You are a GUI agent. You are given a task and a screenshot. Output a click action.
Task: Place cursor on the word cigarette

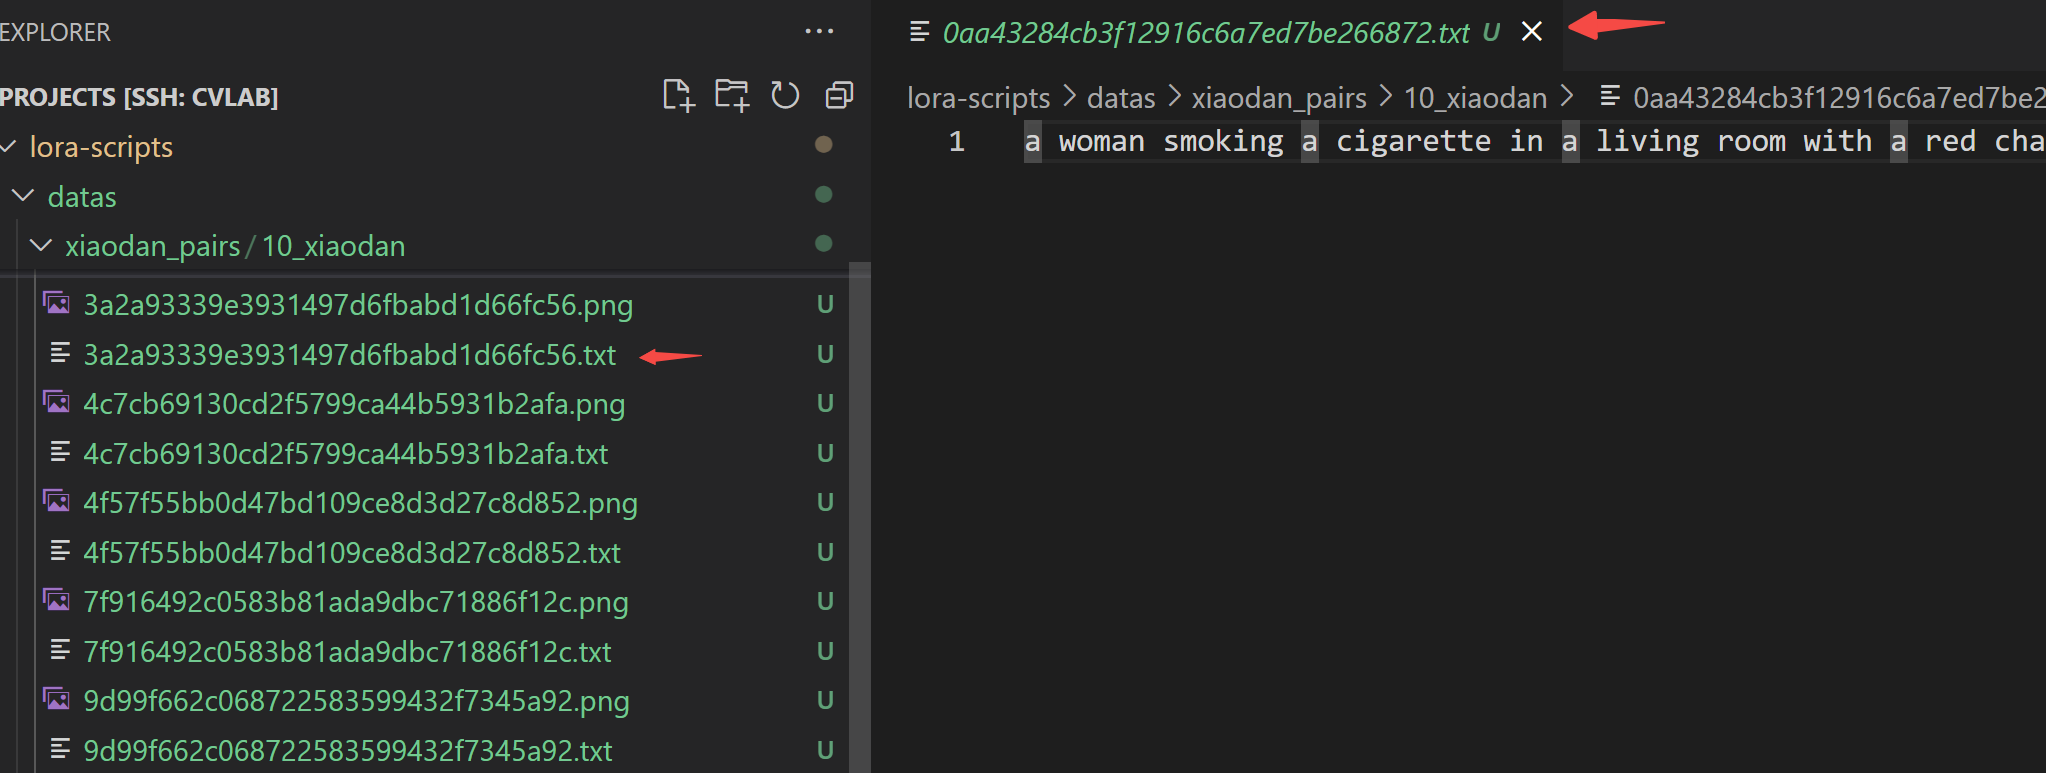[1413, 141]
